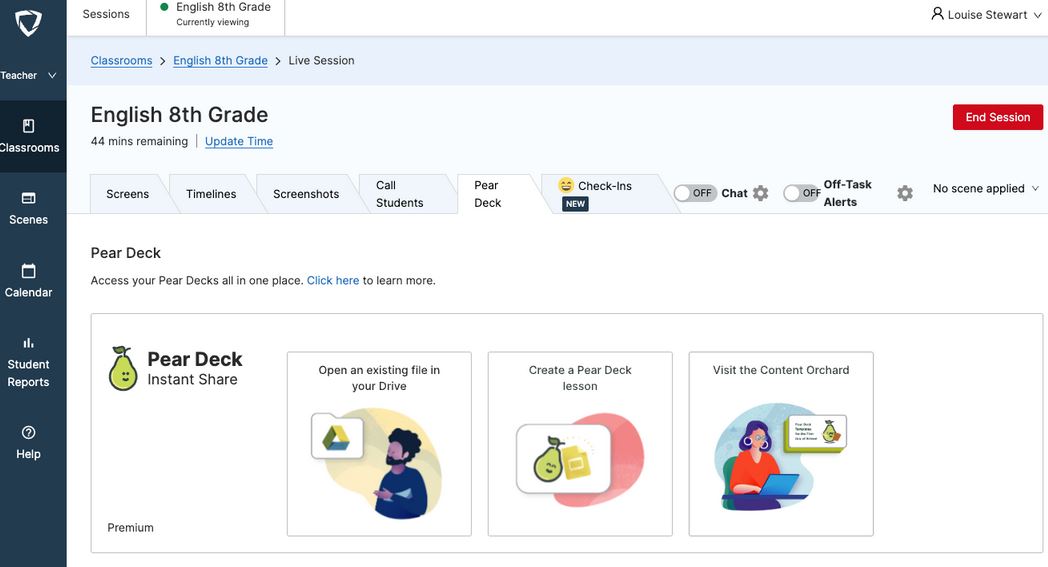
Task: Click the user profile icon
Action: (x=937, y=13)
